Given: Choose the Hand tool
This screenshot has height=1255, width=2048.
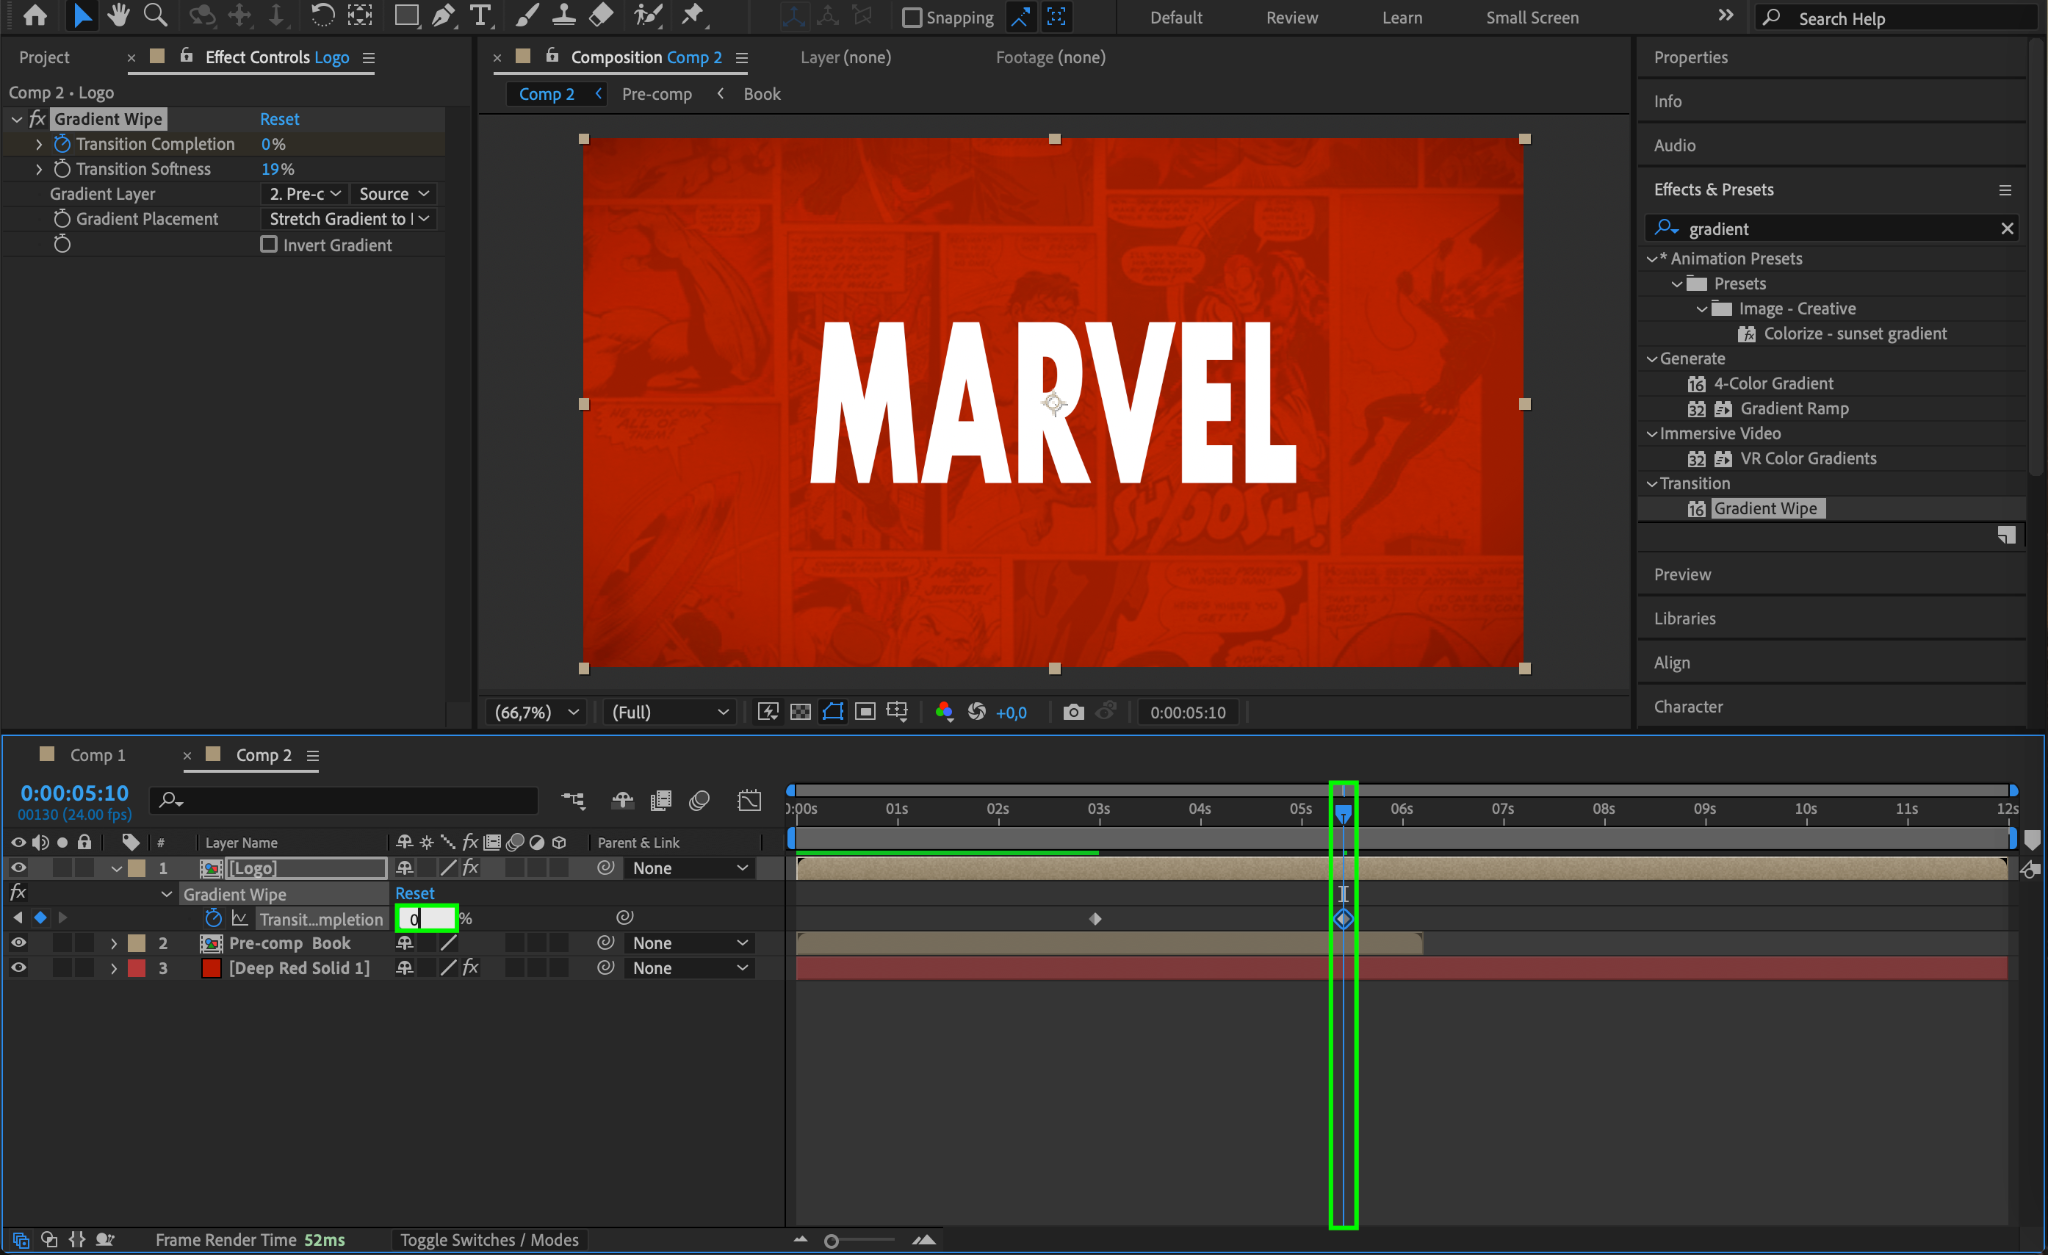Looking at the screenshot, I should (x=119, y=15).
